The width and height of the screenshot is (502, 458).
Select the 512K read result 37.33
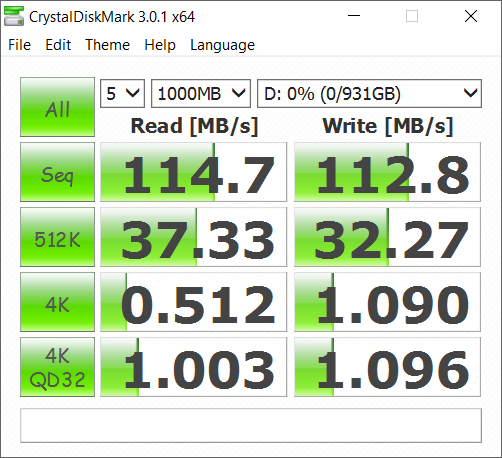click(x=193, y=237)
